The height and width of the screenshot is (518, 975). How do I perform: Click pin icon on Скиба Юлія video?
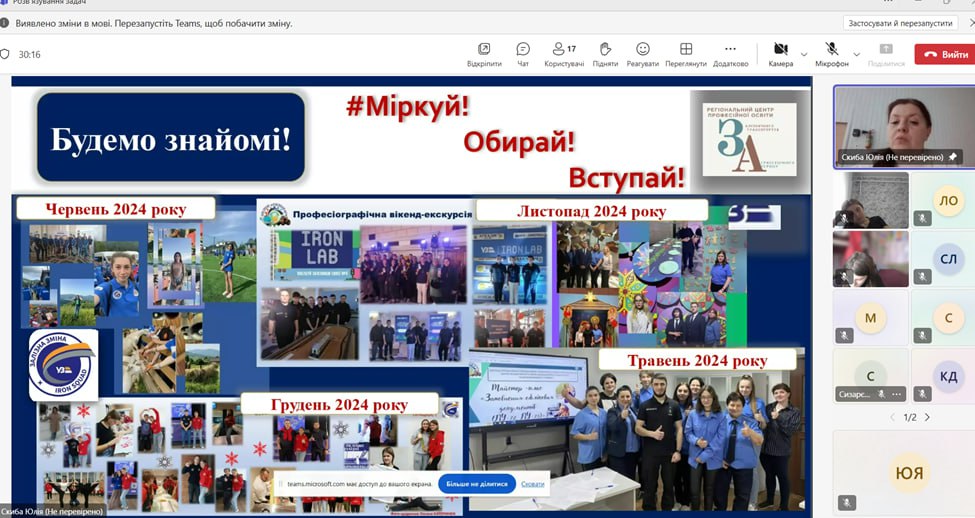pyautogui.click(x=952, y=157)
